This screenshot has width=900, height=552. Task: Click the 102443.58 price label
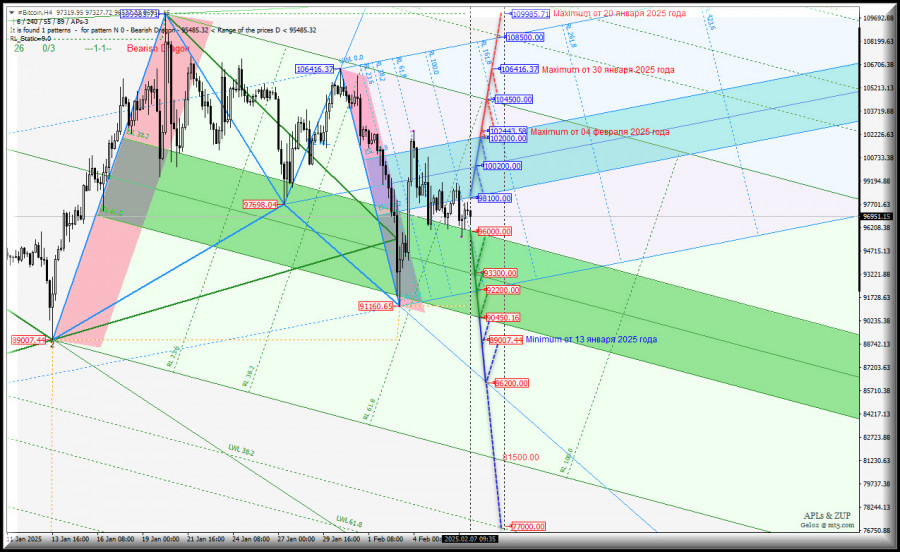(x=508, y=131)
